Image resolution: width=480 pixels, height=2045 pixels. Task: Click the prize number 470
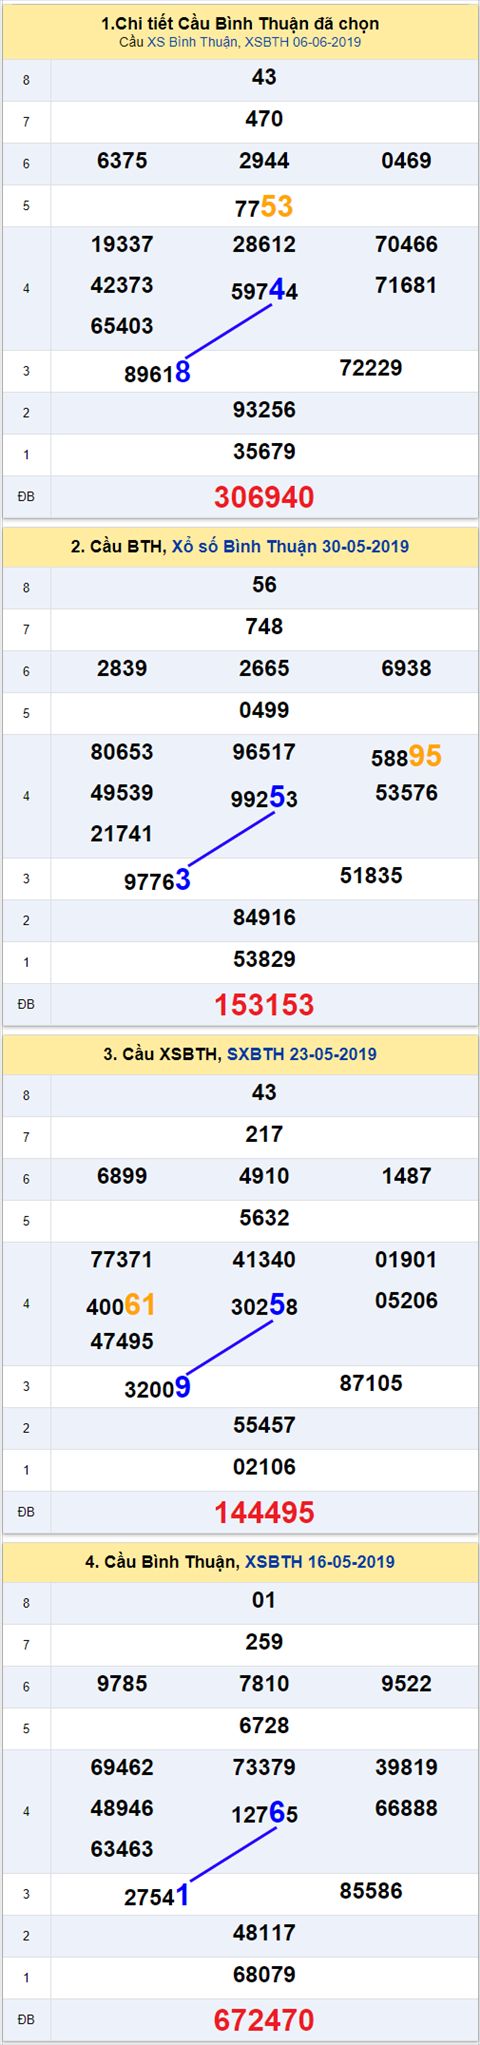click(264, 119)
